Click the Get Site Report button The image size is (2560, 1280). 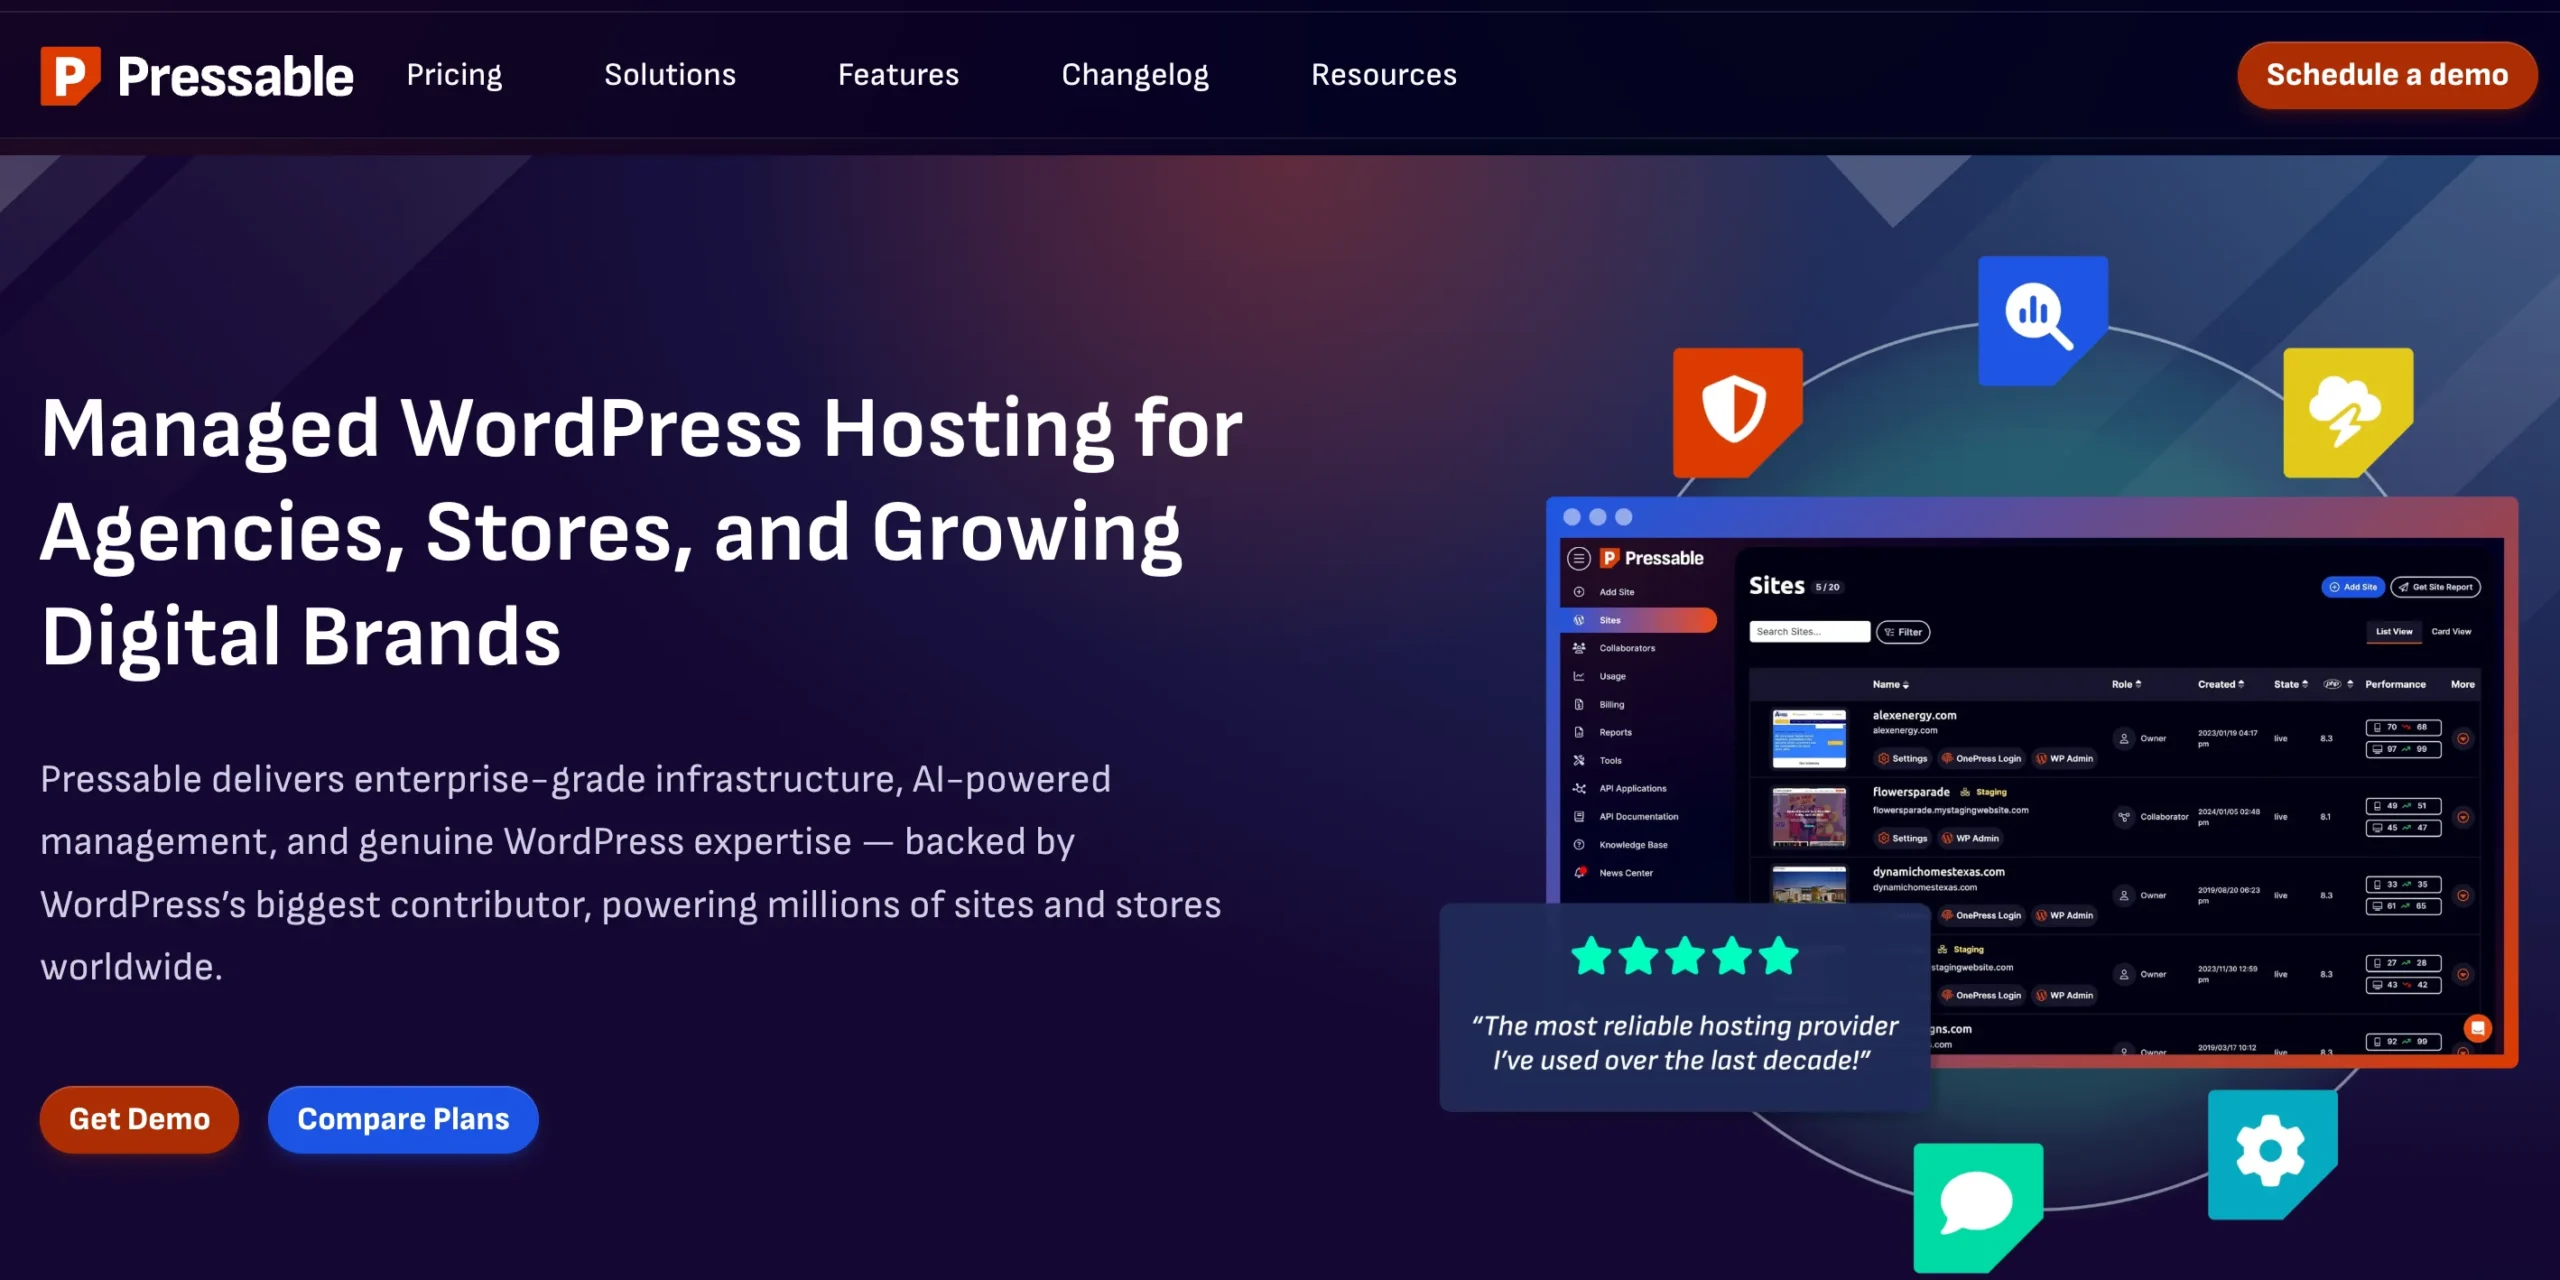point(2435,587)
